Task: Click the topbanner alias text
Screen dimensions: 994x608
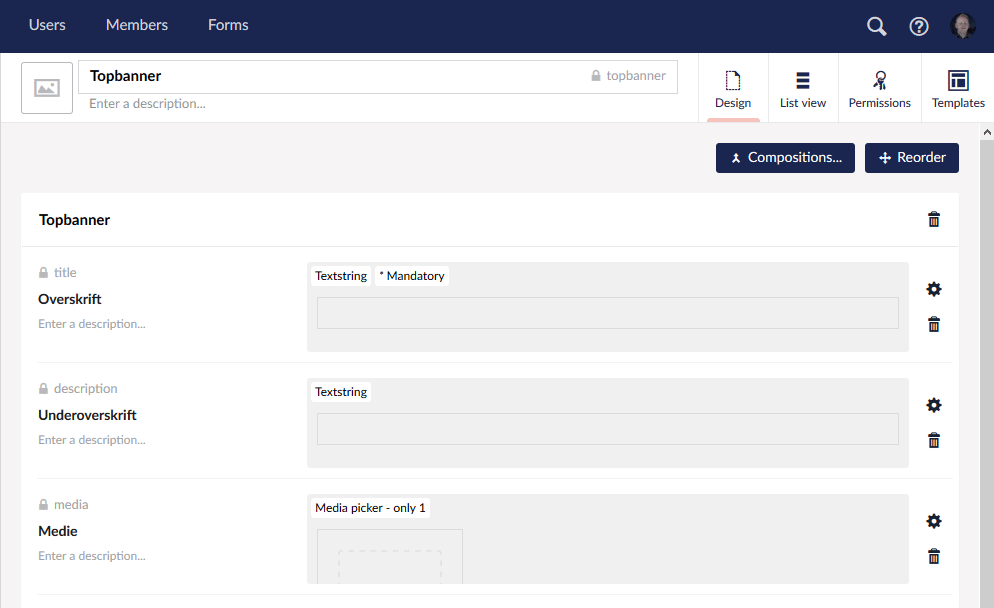Action: [x=636, y=75]
